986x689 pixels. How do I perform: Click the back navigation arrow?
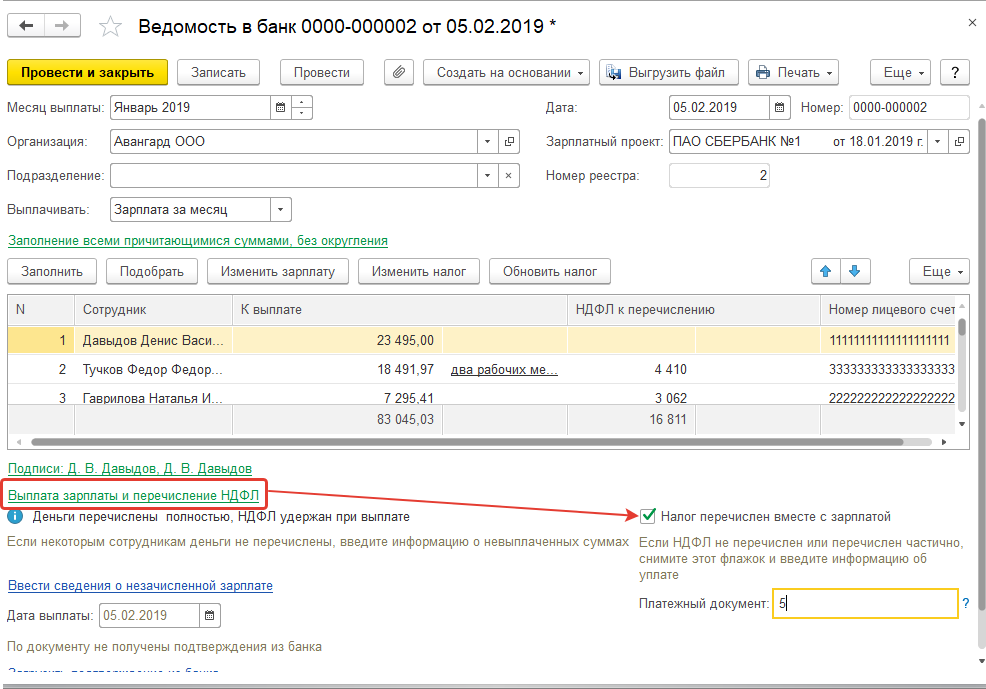[26, 26]
